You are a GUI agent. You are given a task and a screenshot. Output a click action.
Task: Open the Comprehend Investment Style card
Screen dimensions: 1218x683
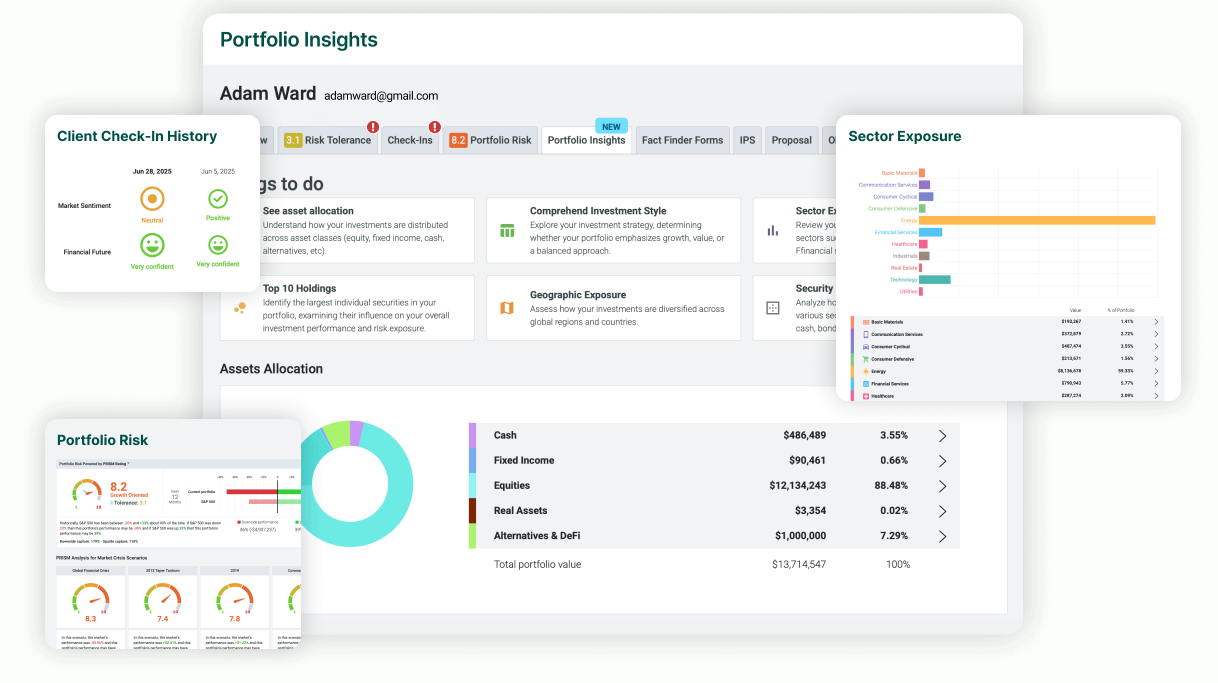tap(614, 231)
